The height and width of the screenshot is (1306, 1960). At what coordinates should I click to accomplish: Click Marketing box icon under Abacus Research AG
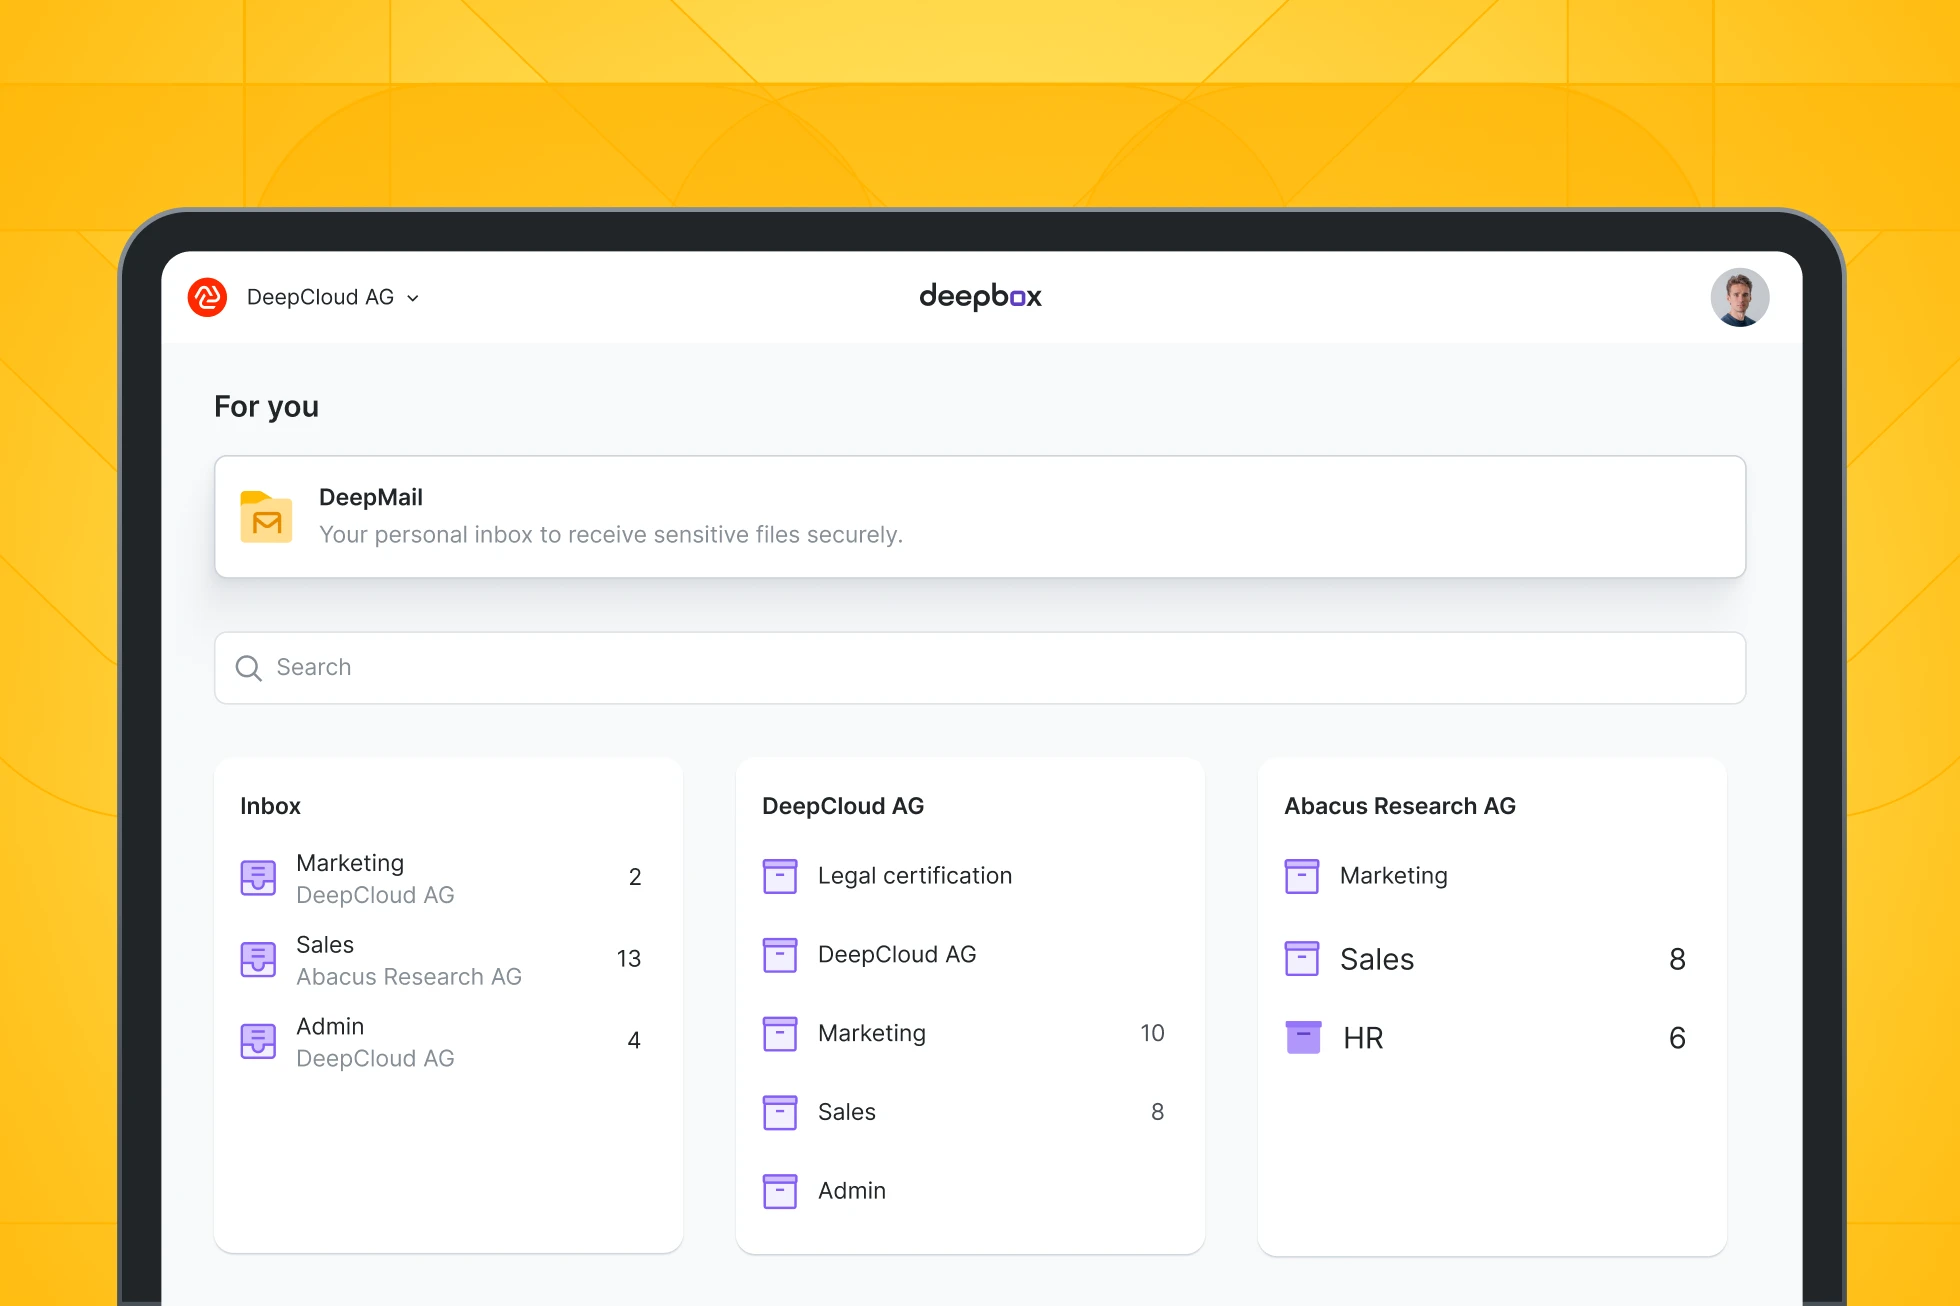point(1302,876)
